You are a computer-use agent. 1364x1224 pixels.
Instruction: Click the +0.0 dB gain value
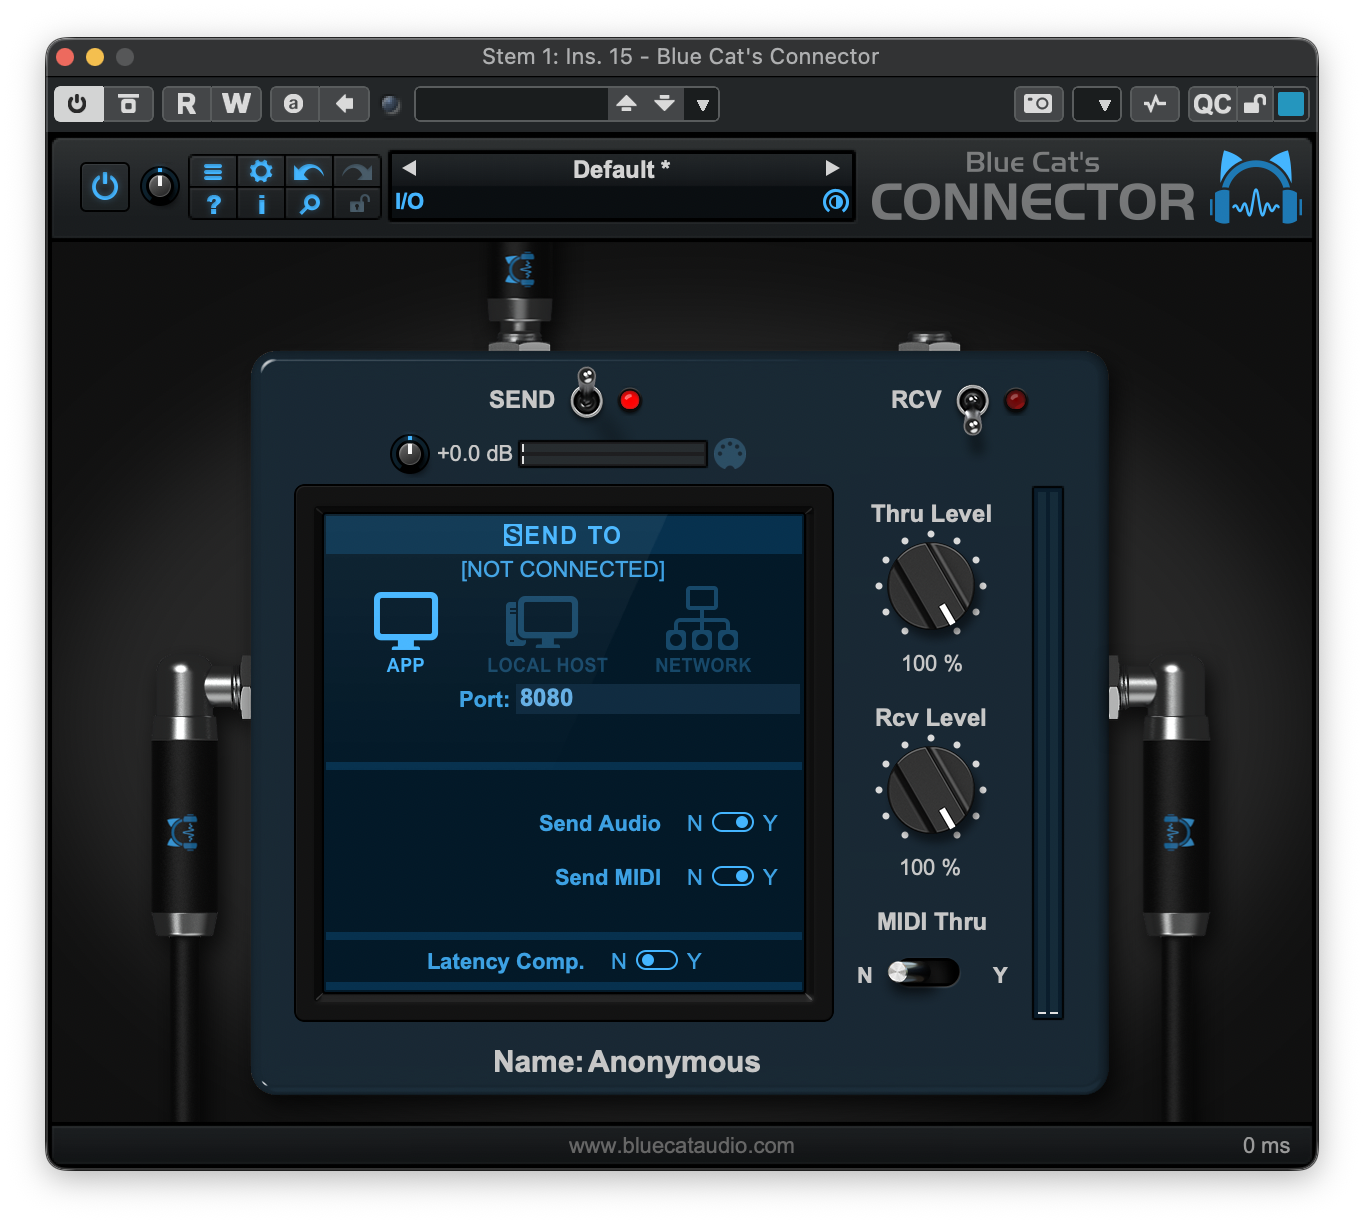click(475, 454)
